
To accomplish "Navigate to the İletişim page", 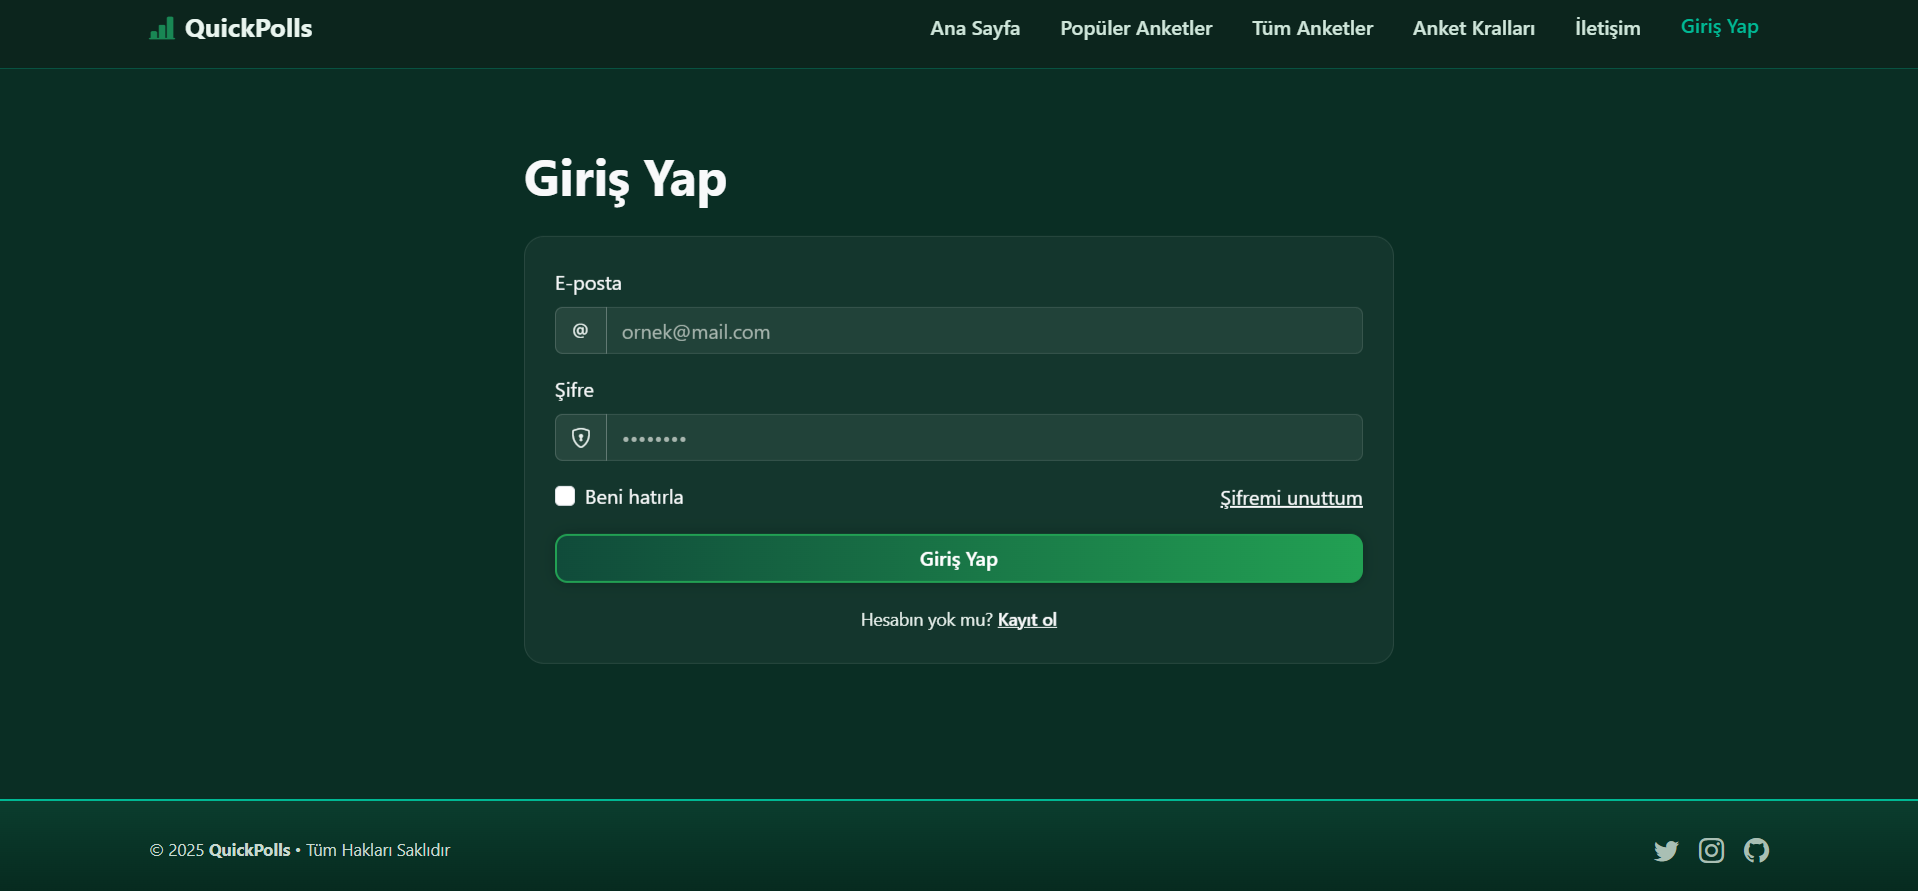I will pyautogui.click(x=1607, y=28).
